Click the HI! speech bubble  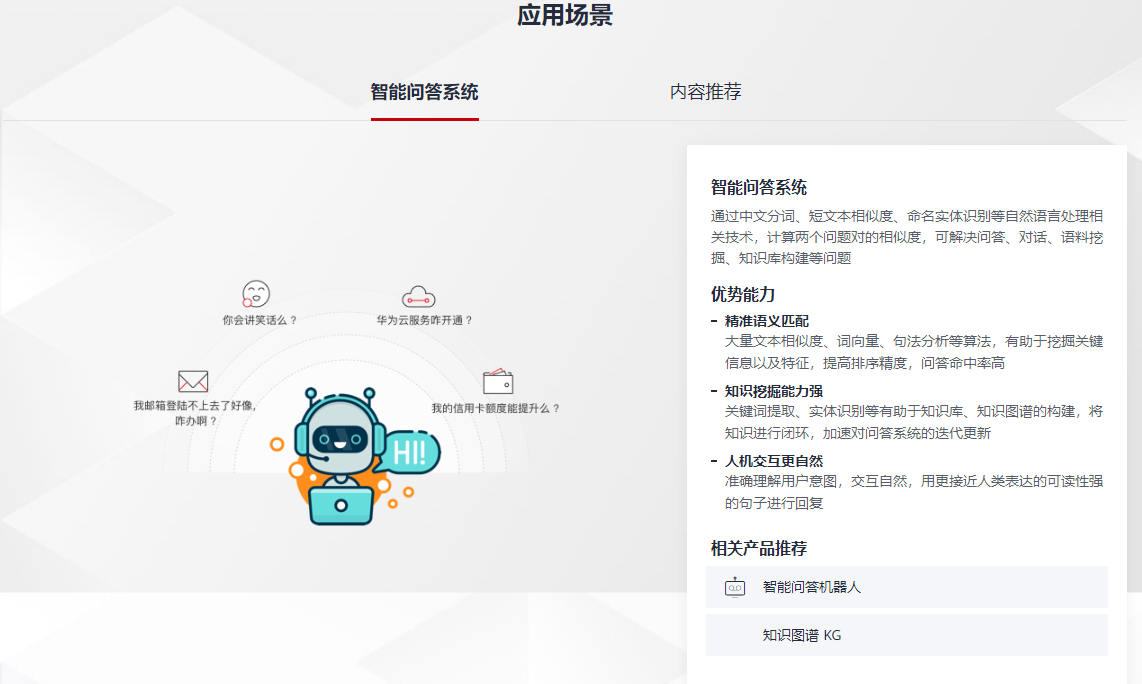(410, 452)
